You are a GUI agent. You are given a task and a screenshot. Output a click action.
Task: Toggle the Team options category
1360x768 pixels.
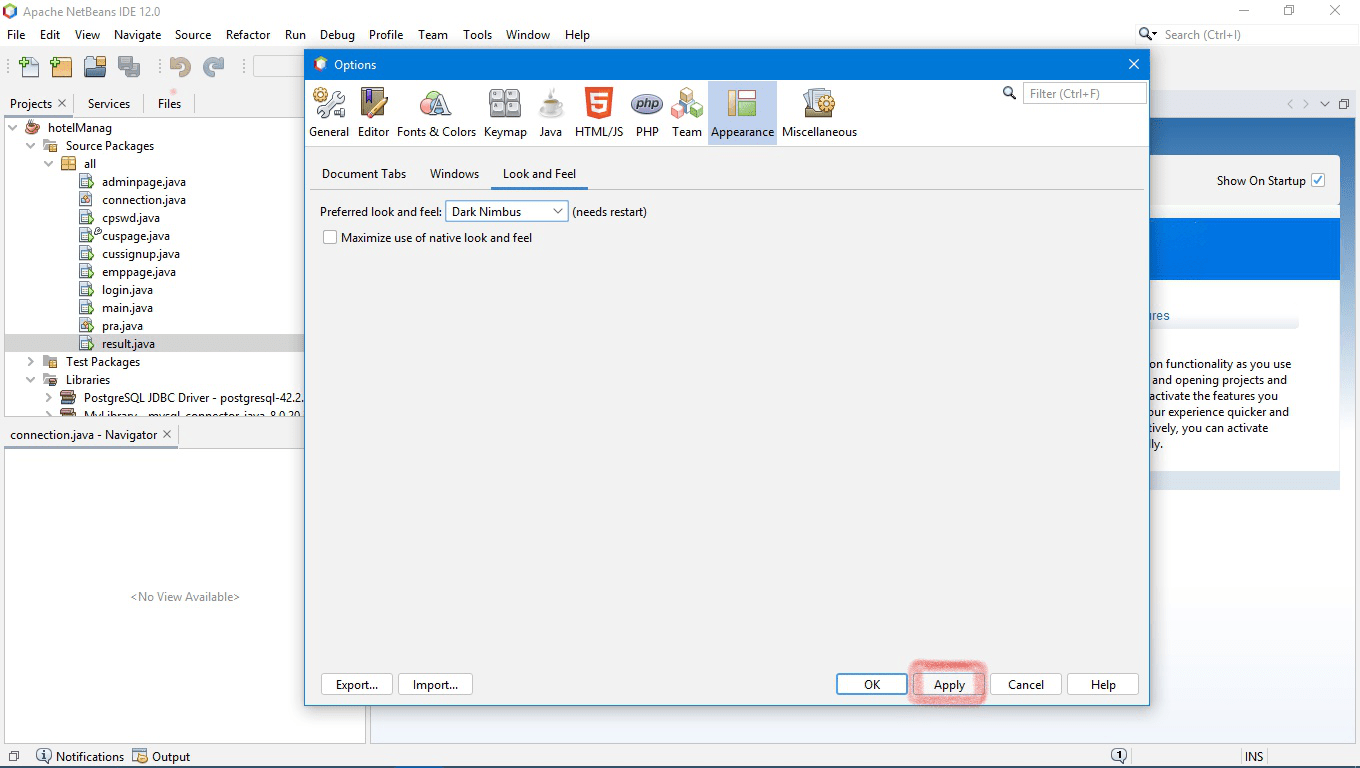[686, 110]
